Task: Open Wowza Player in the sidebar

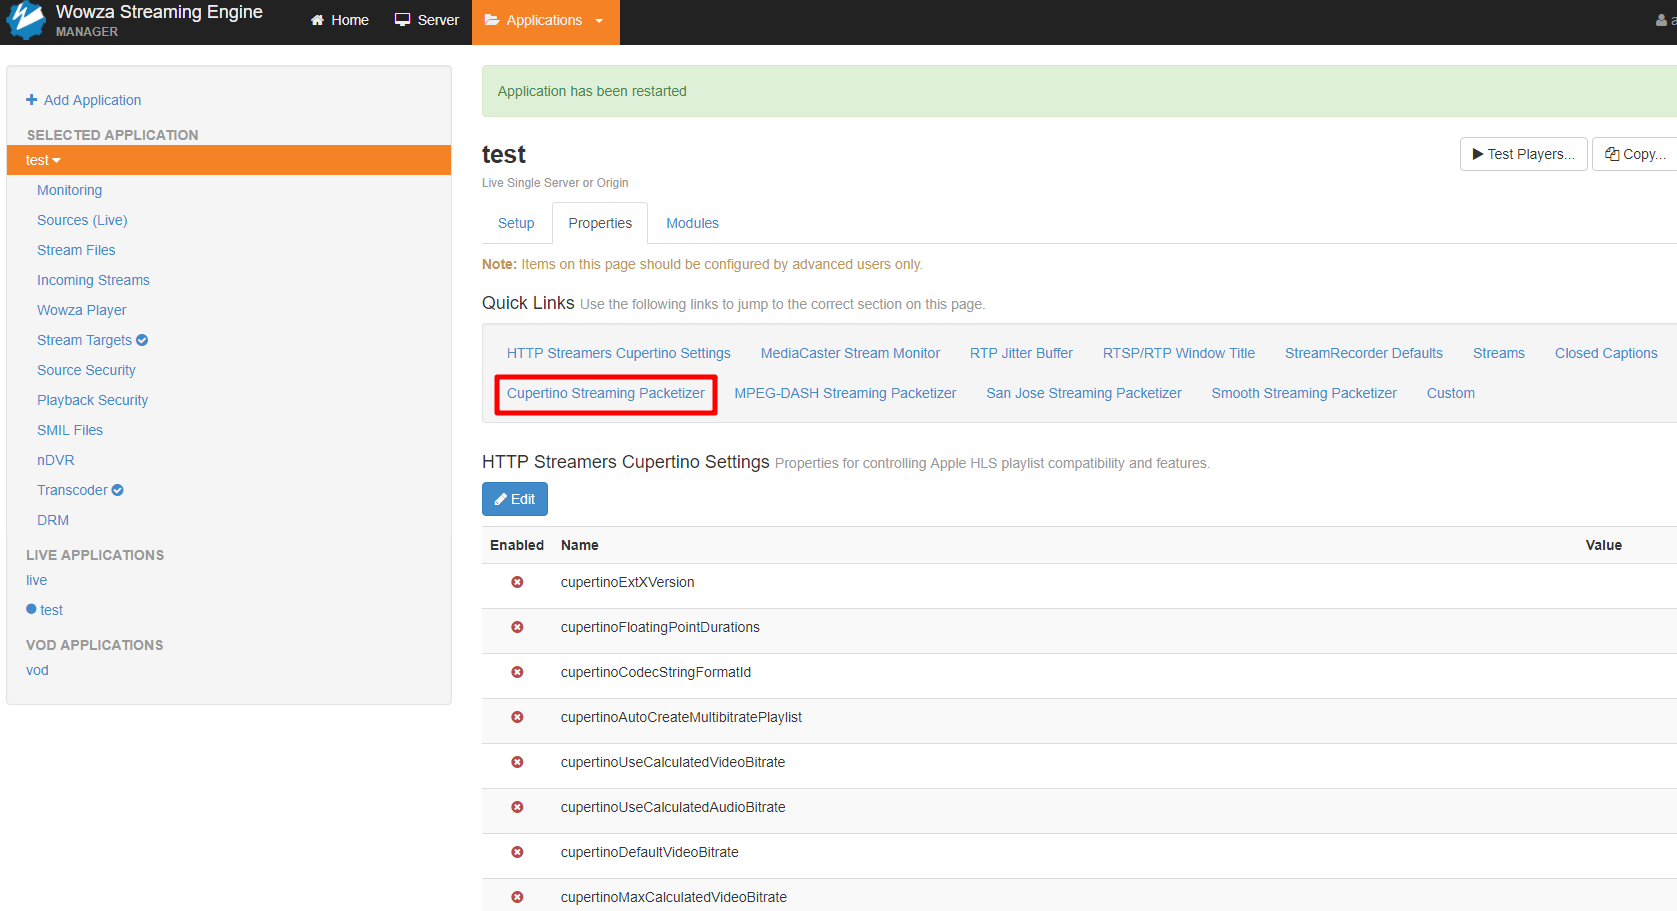Action: (81, 310)
